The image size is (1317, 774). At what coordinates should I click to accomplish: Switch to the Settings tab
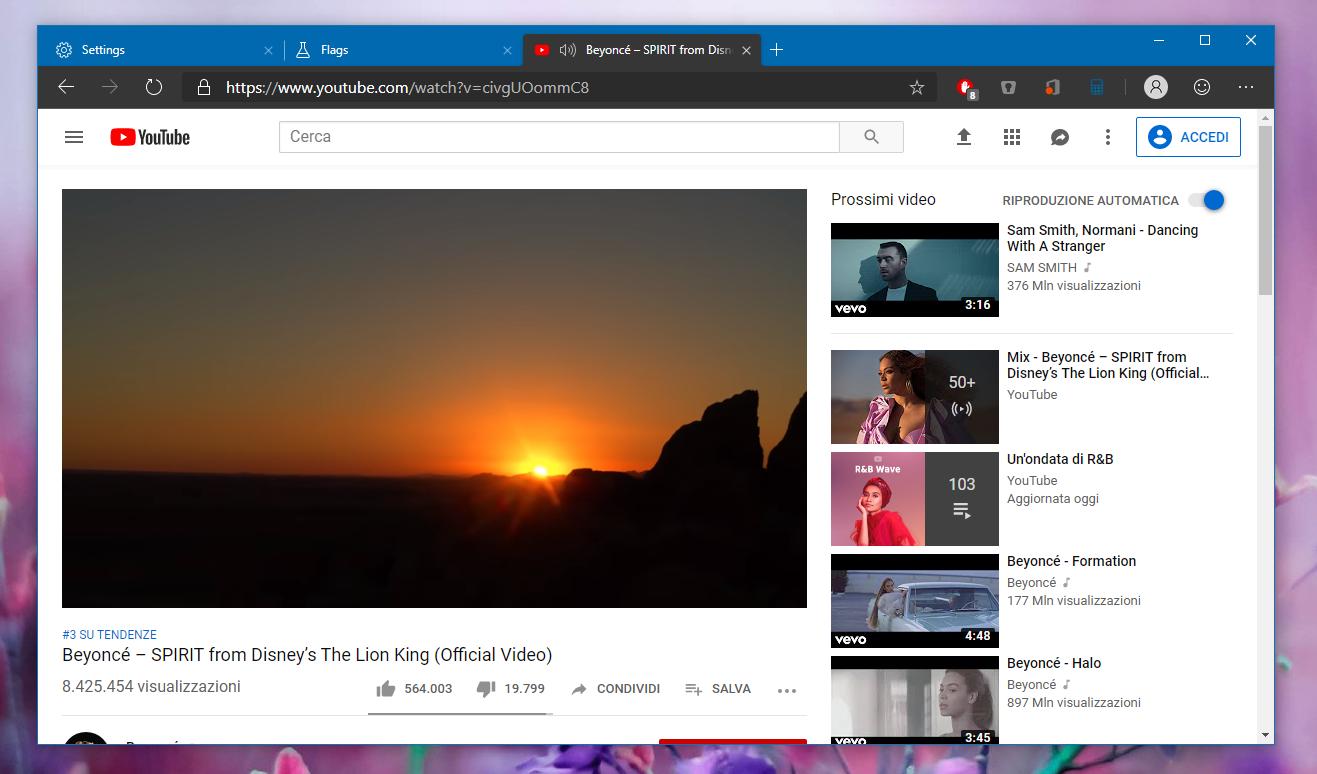click(160, 50)
